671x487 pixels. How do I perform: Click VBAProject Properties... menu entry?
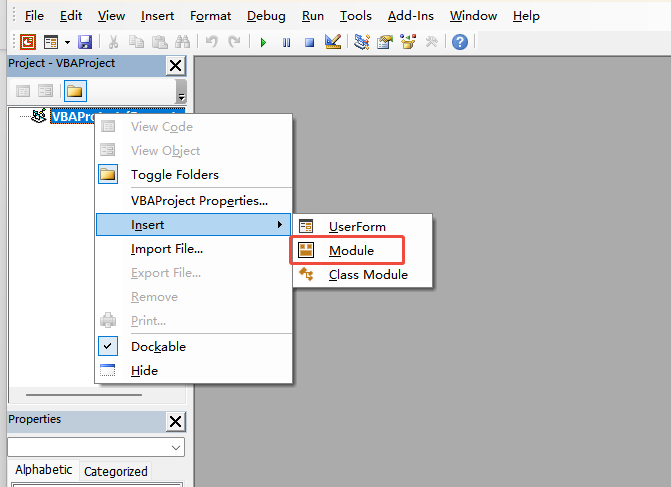coord(199,200)
